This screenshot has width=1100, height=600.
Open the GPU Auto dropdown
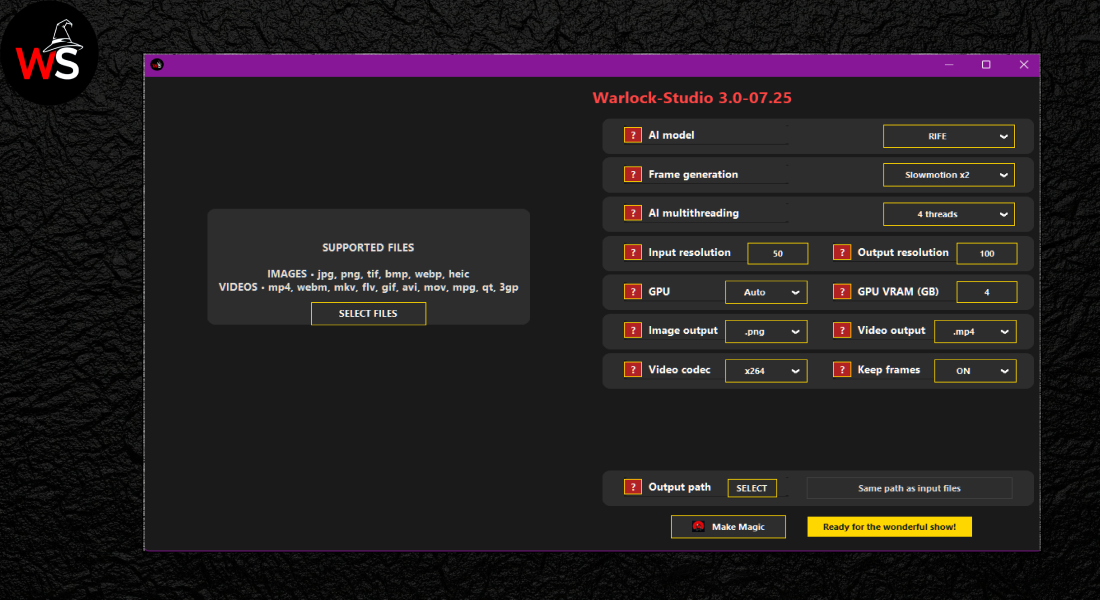(x=766, y=292)
